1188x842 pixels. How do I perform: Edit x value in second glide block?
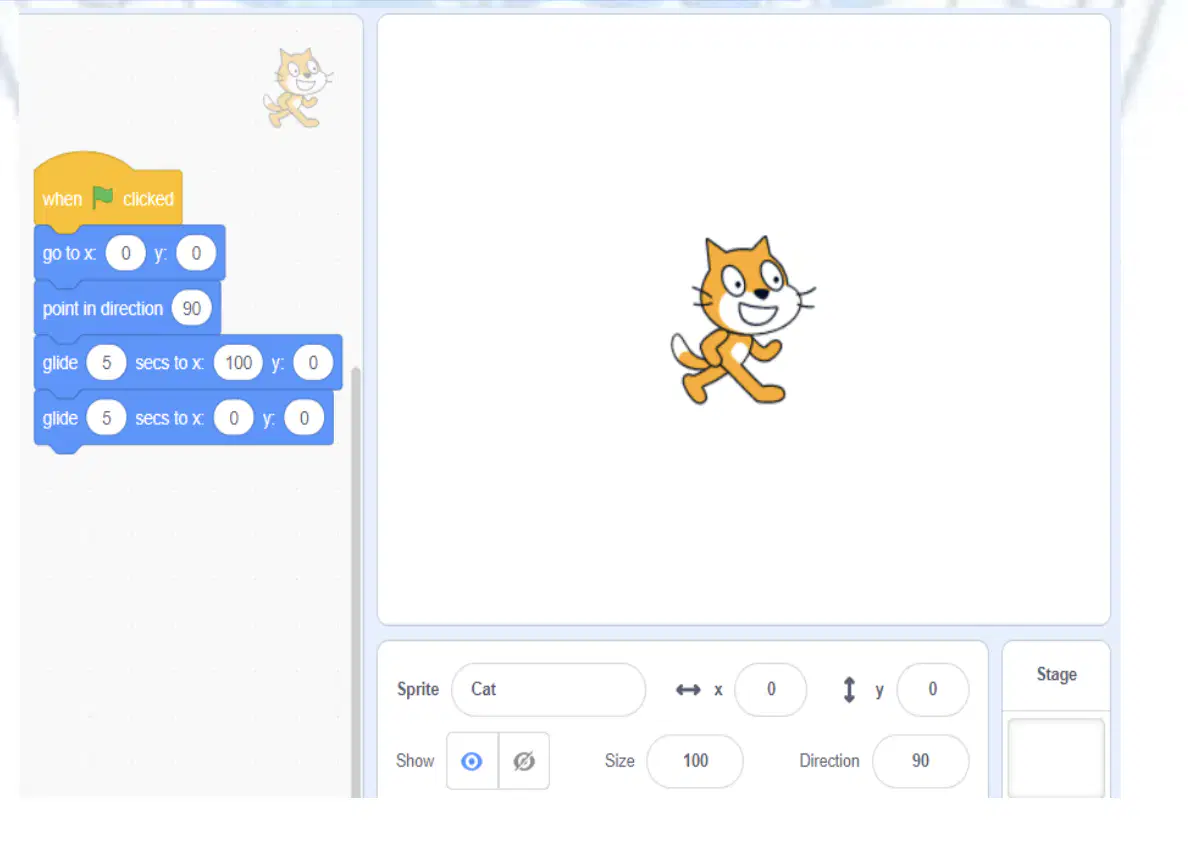[x=233, y=418]
